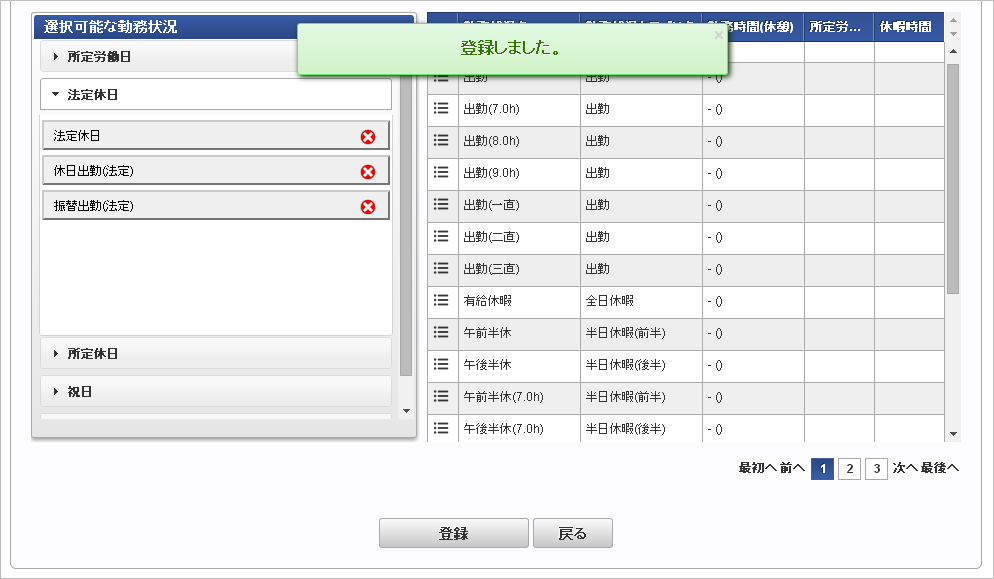Go to page 2
The height and width of the screenshot is (579, 994).
(x=849, y=469)
